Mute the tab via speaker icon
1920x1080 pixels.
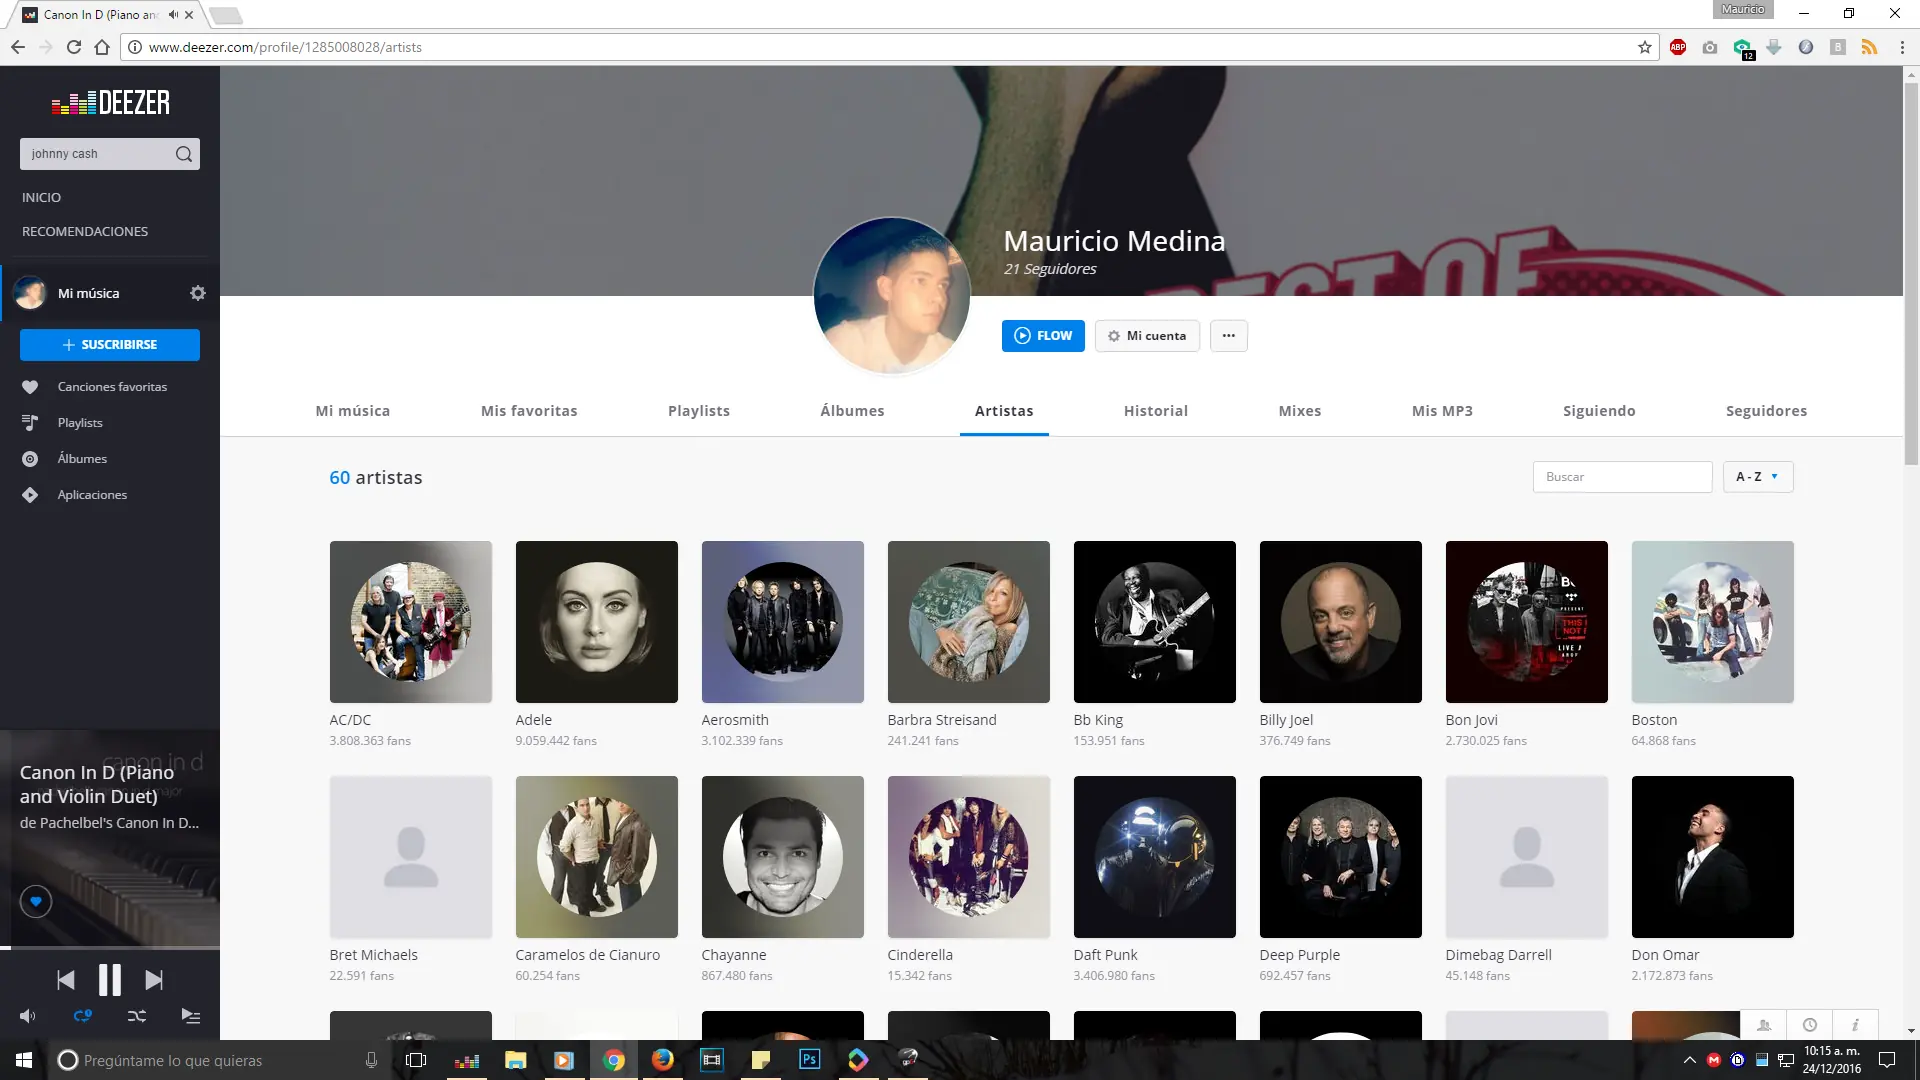click(x=173, y=15)
